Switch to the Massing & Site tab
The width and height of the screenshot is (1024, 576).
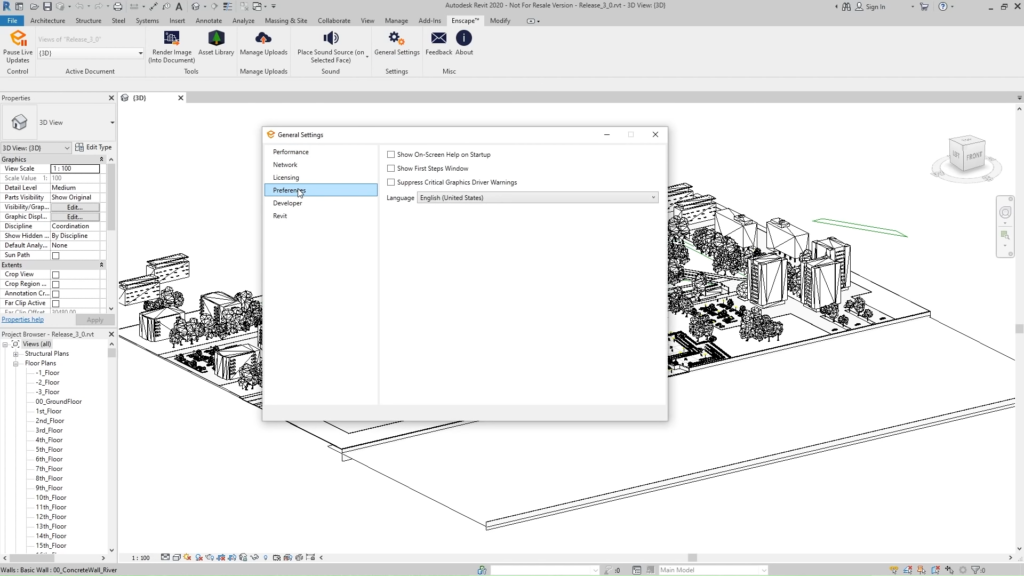tap(286, 21)
